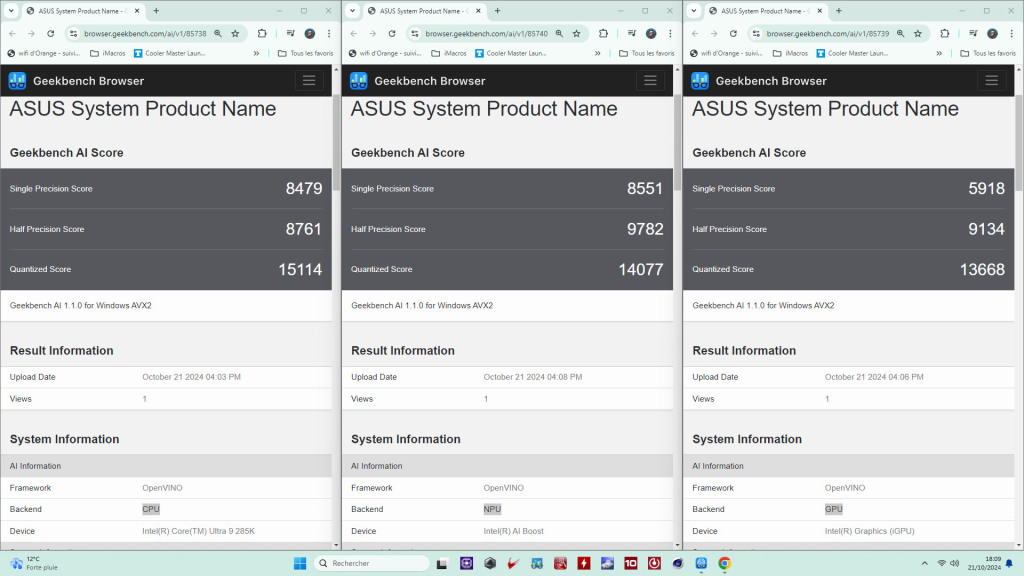Click the scroll-down arrow in the NPU window
This screenshot has width=1024, height=576.
click(x=677, y=545)
